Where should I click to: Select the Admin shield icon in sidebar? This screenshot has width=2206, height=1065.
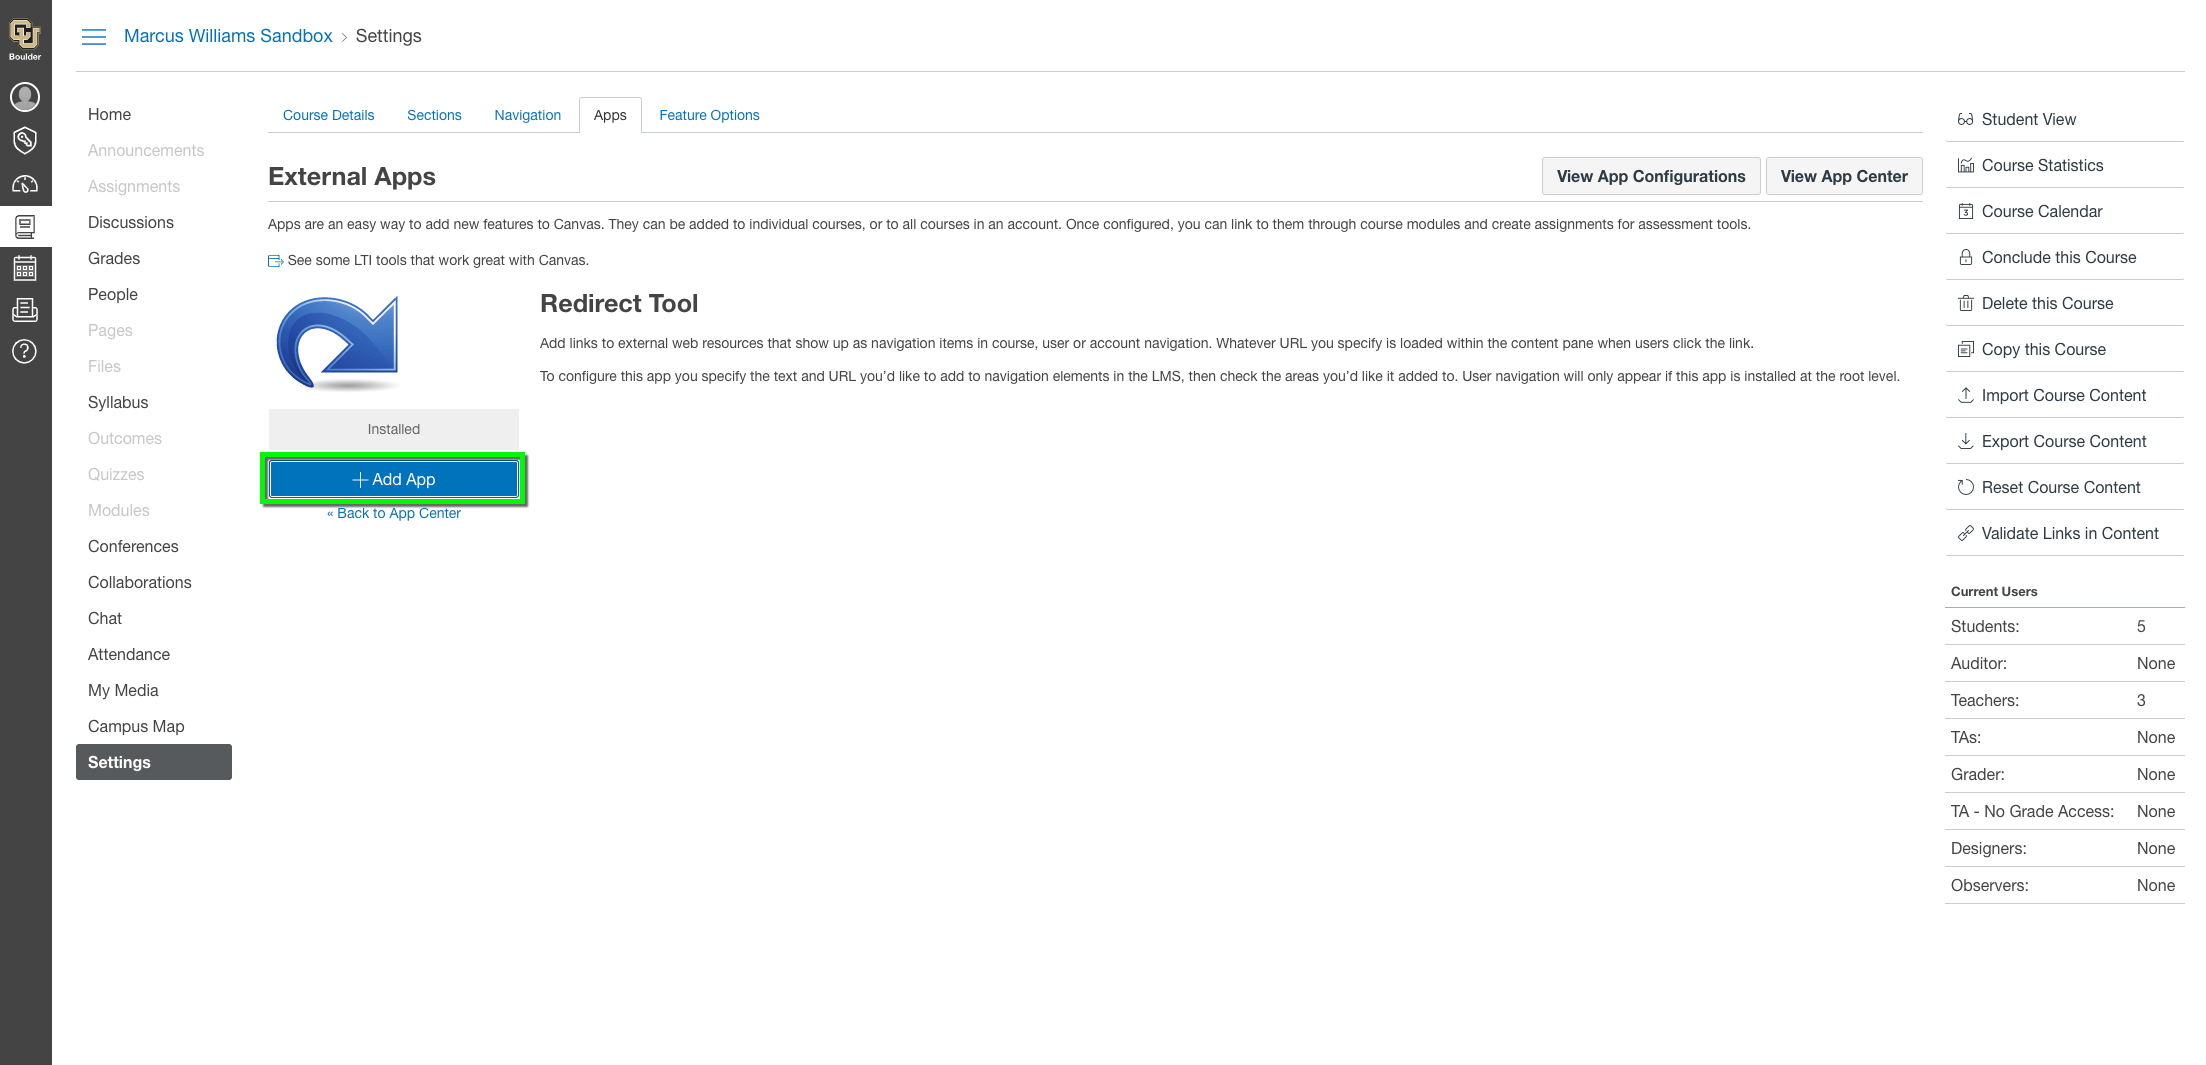25,140
